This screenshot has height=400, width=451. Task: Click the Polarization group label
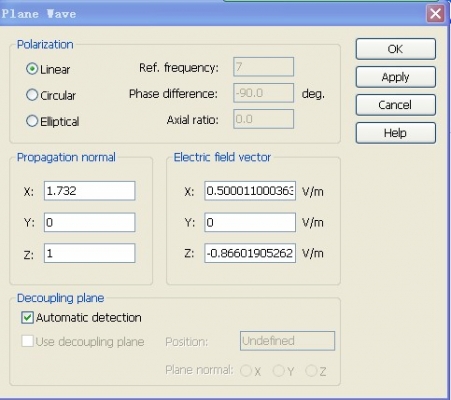(45, 44)
